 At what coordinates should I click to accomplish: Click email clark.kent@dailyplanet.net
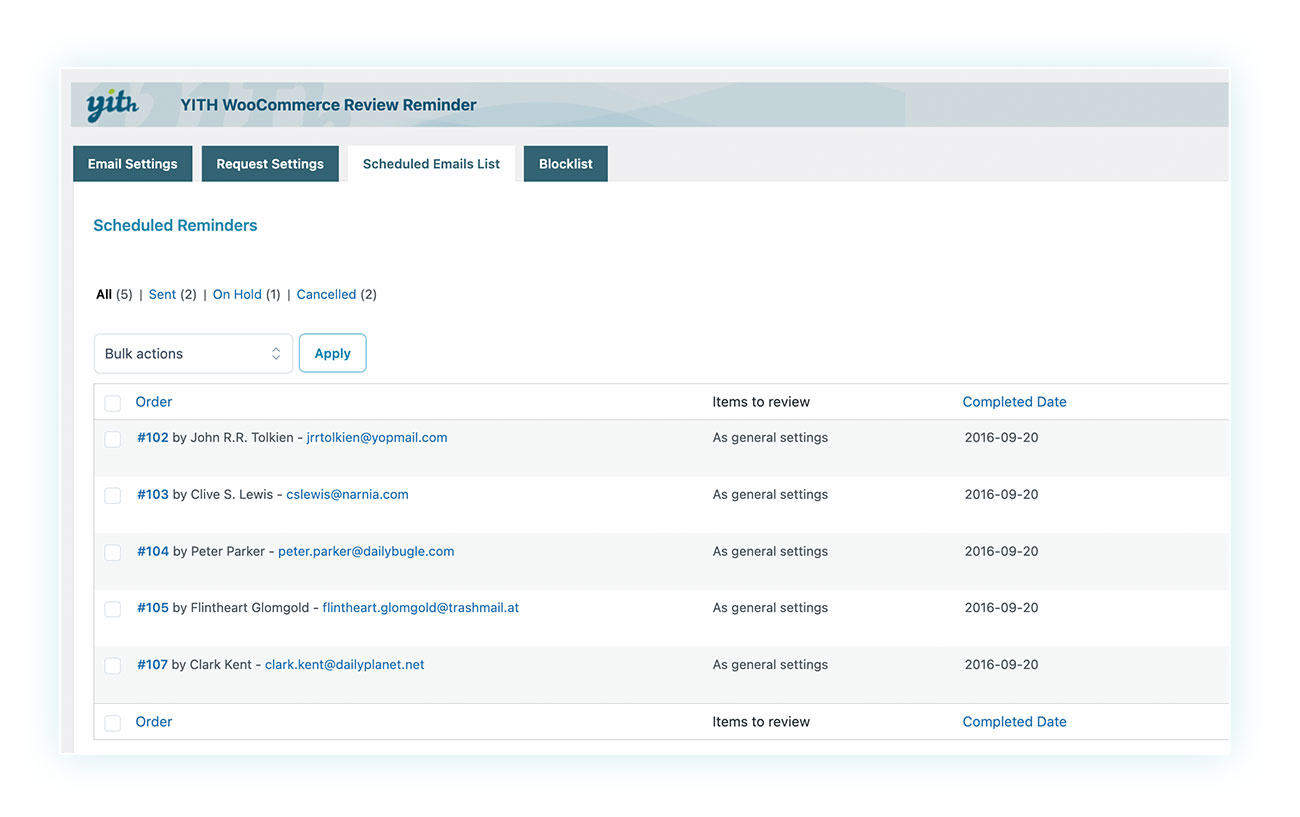pos(345,664)
